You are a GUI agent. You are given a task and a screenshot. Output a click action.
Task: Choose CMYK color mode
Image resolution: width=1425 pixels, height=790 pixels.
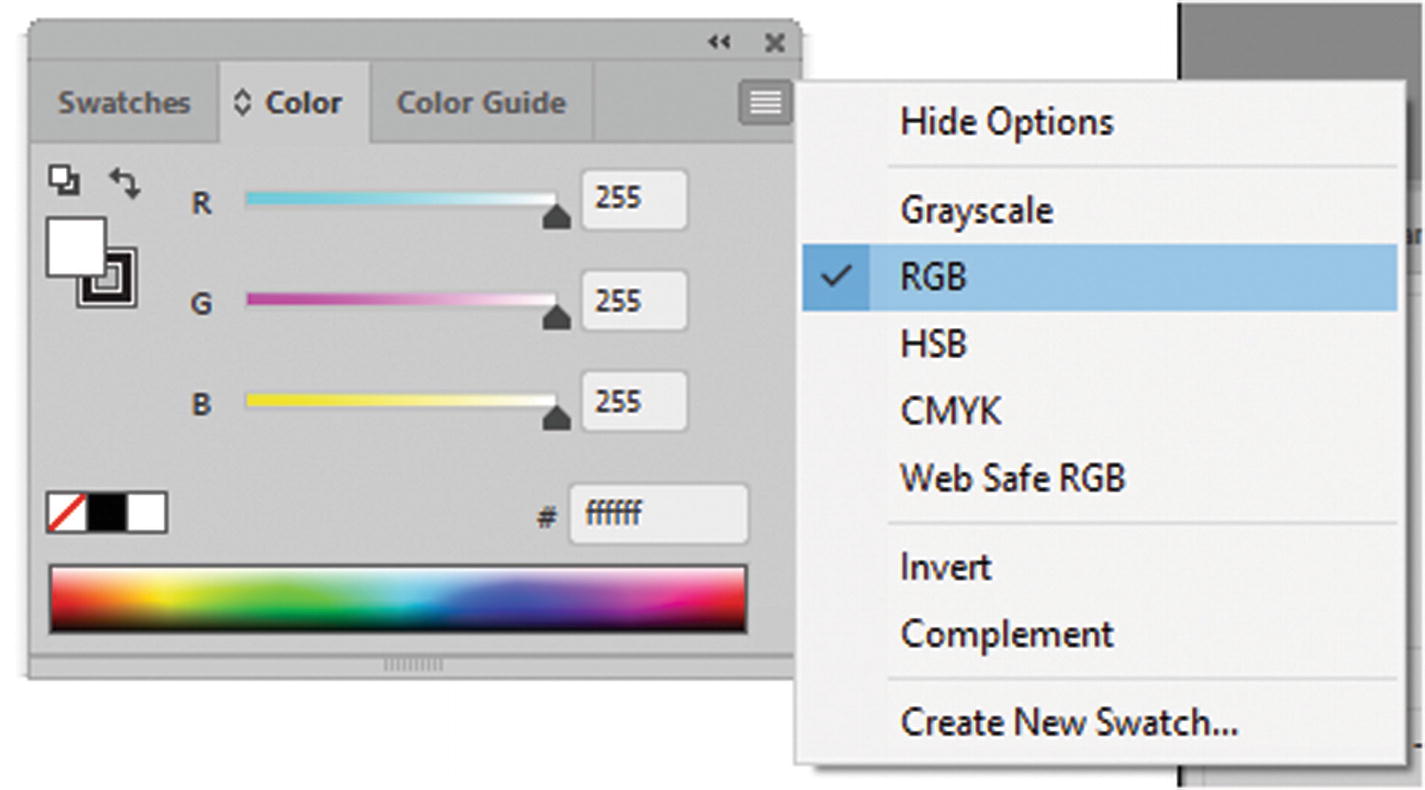[x=950, y=411]
